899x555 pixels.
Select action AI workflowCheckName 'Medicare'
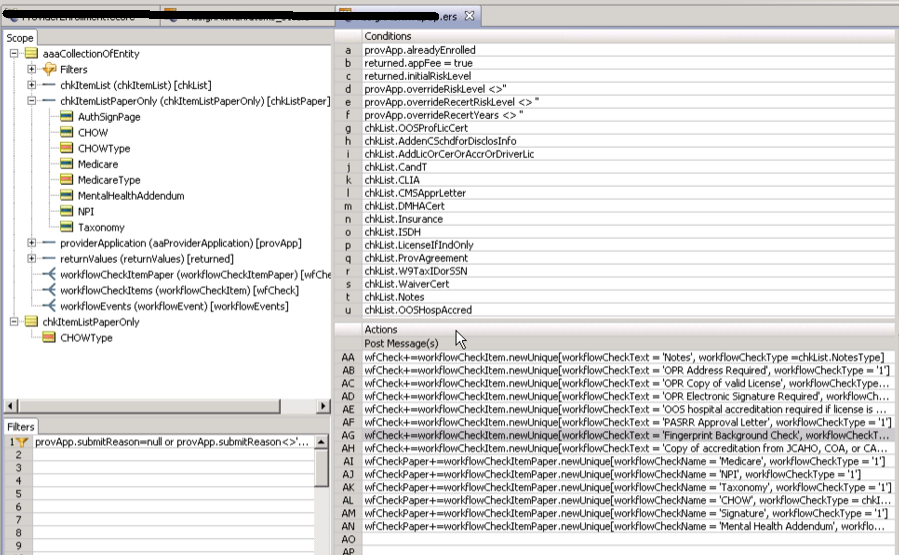coord(628,462)
